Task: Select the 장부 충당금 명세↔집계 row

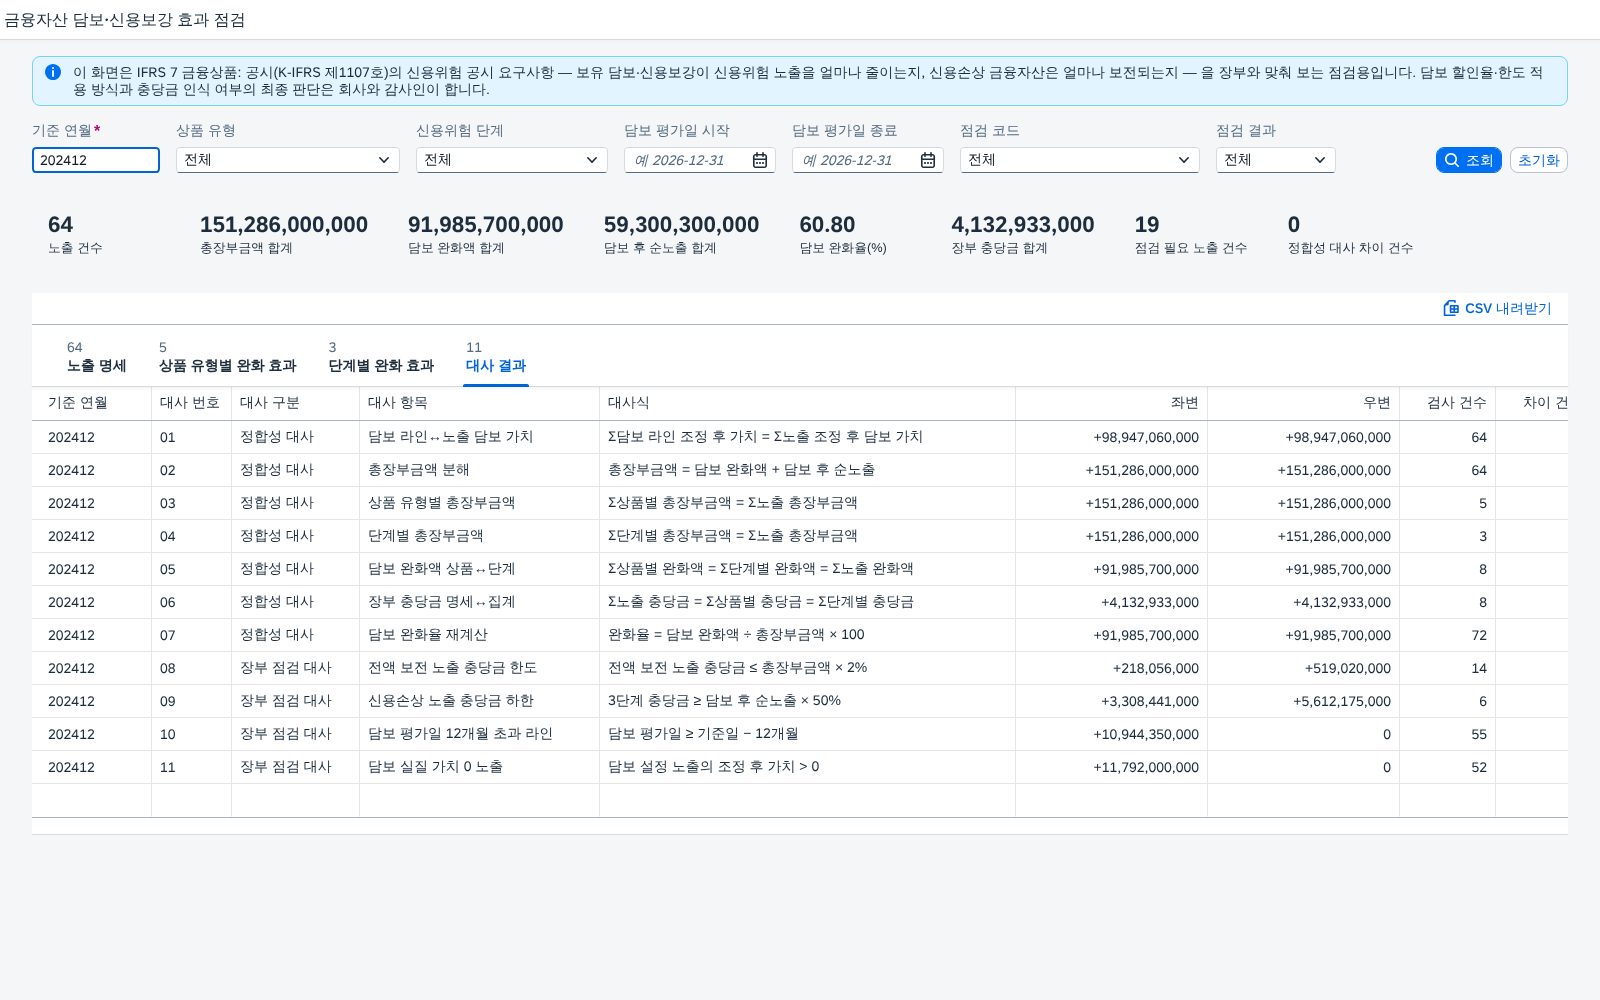Action: click(x=800, y=602)
